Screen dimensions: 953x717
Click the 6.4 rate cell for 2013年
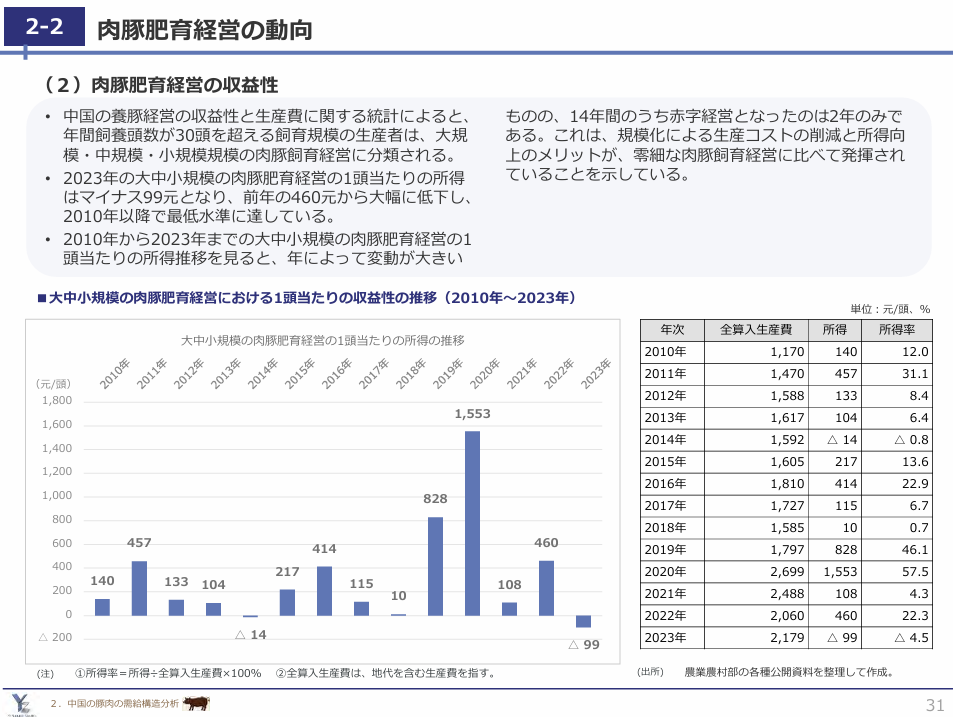pos(897,417)
